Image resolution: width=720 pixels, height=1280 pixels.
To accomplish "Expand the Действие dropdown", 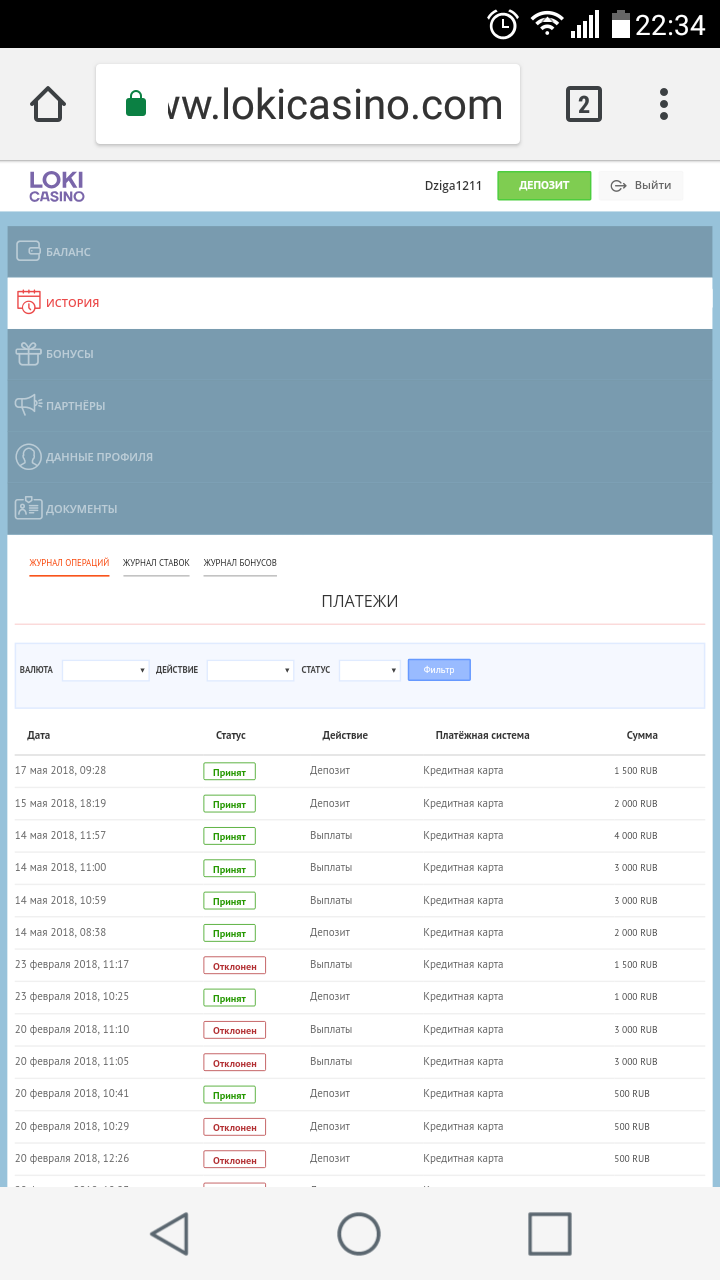I will pyautogui.click(x=250, y=670).
